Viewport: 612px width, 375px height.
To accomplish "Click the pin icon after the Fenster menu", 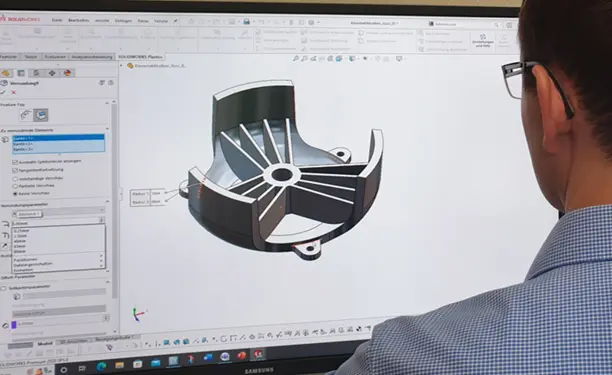I will [x=176, y=21].
